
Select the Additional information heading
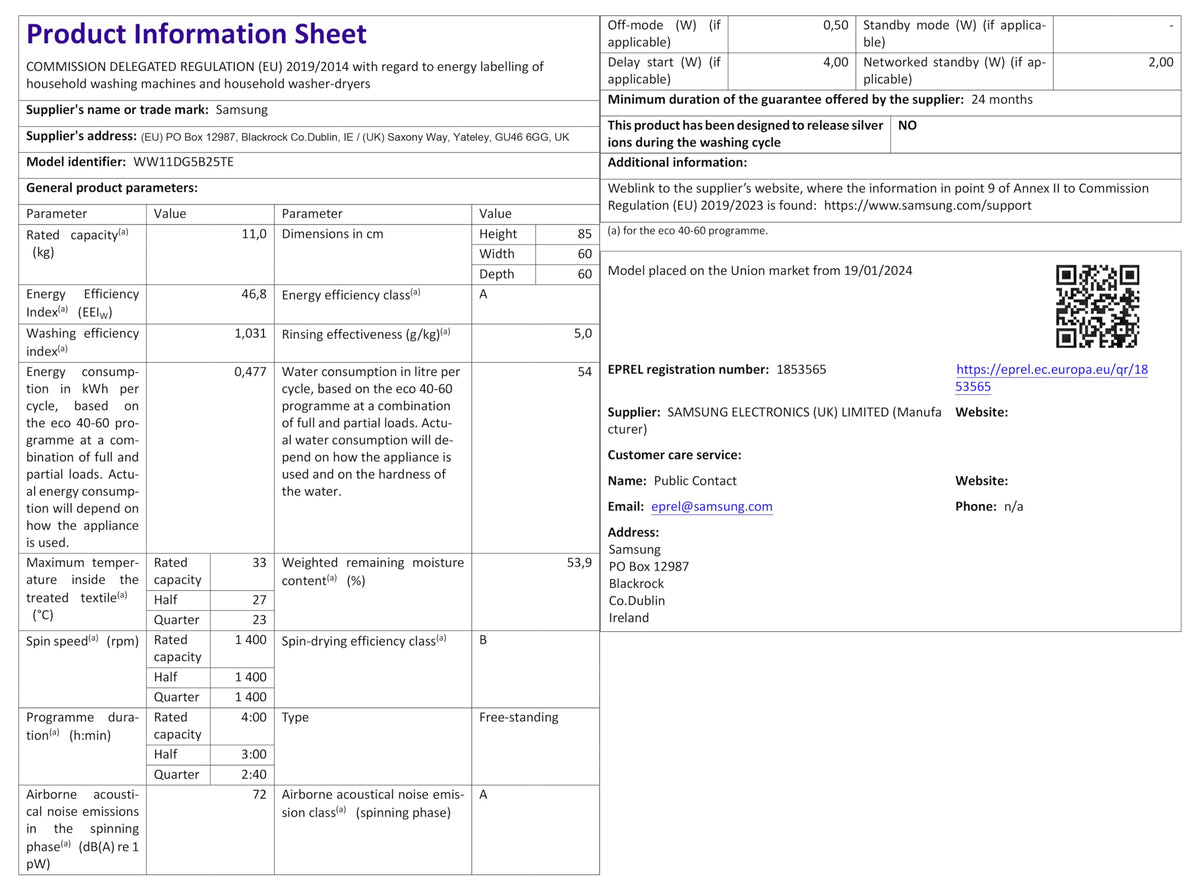677,162
